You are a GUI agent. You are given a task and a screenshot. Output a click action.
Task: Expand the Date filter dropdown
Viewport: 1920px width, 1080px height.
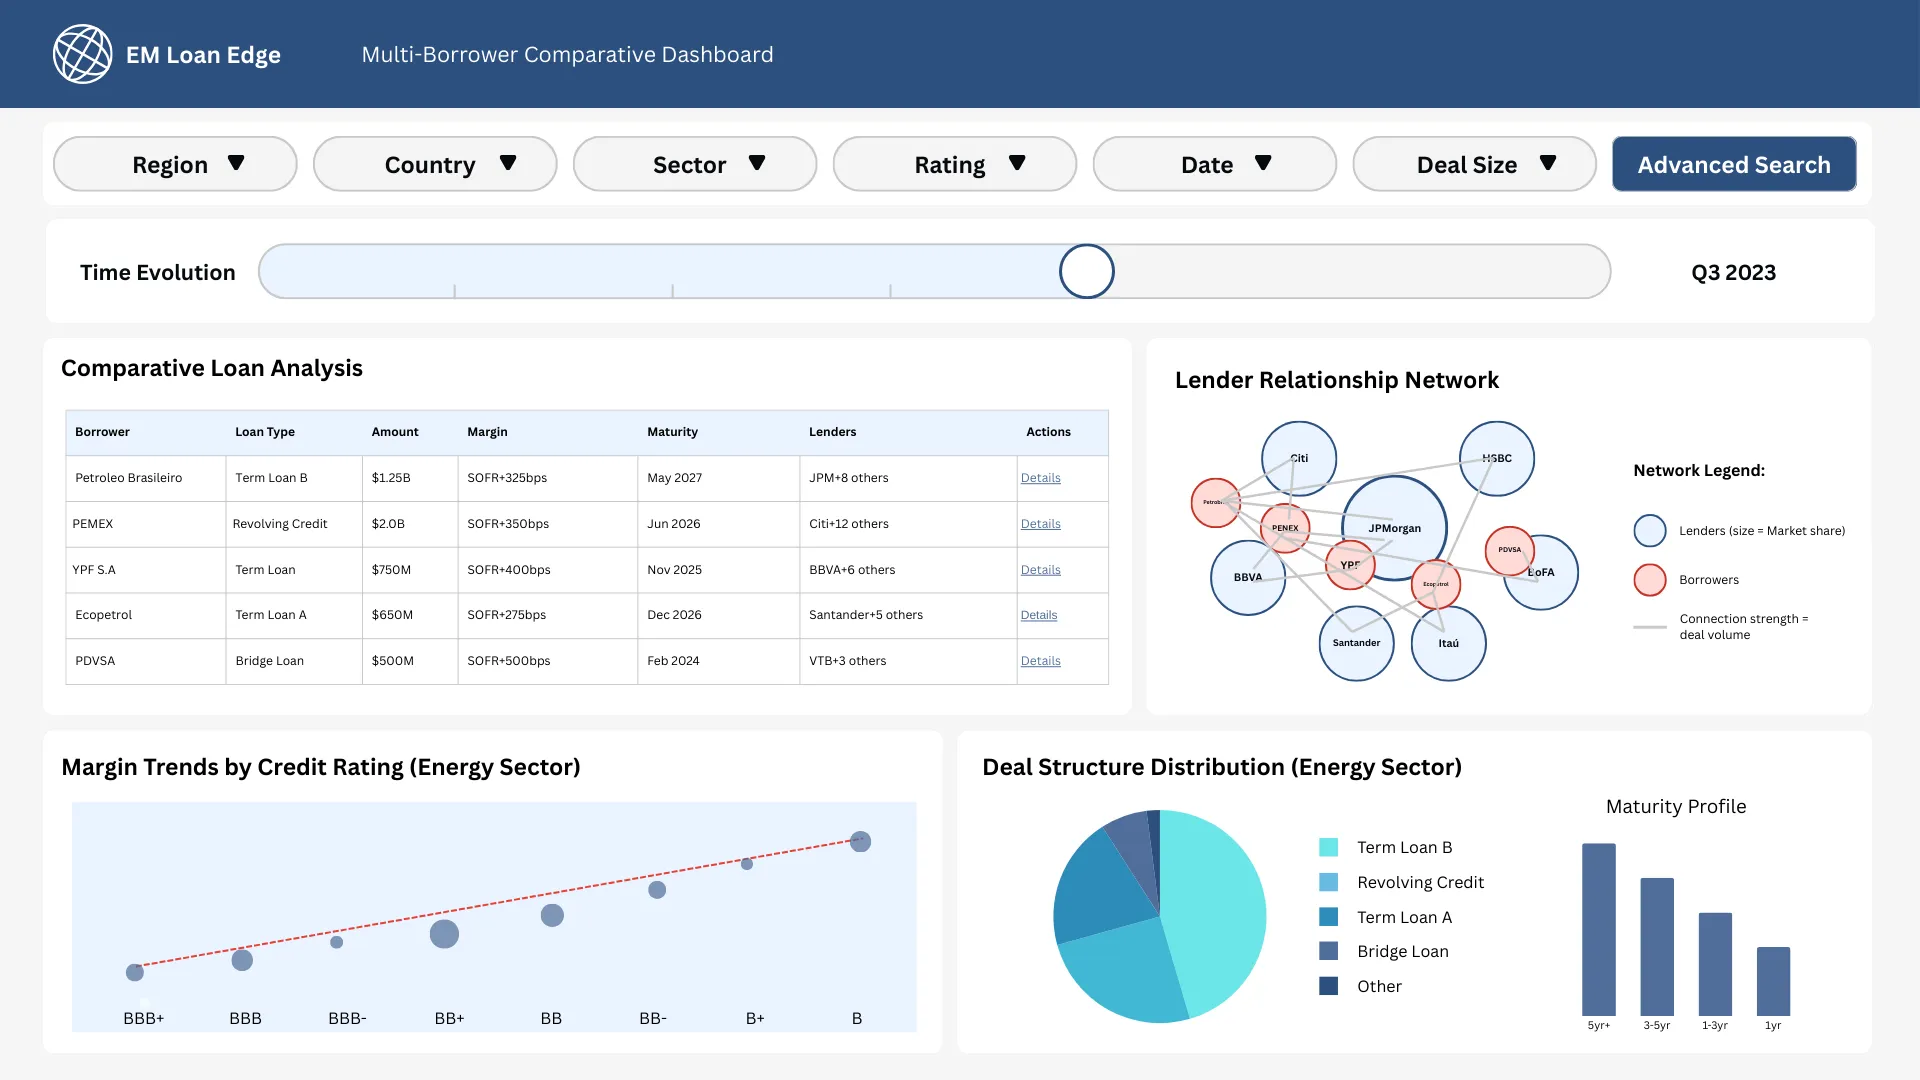pos(1215,164)
